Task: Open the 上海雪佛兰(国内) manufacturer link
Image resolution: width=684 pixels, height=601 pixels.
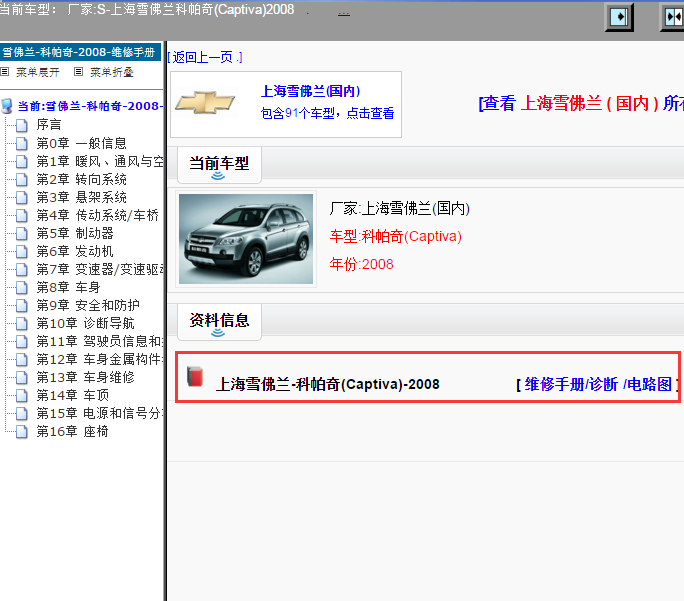Action: pyautogui.click(x=310, y=91)
